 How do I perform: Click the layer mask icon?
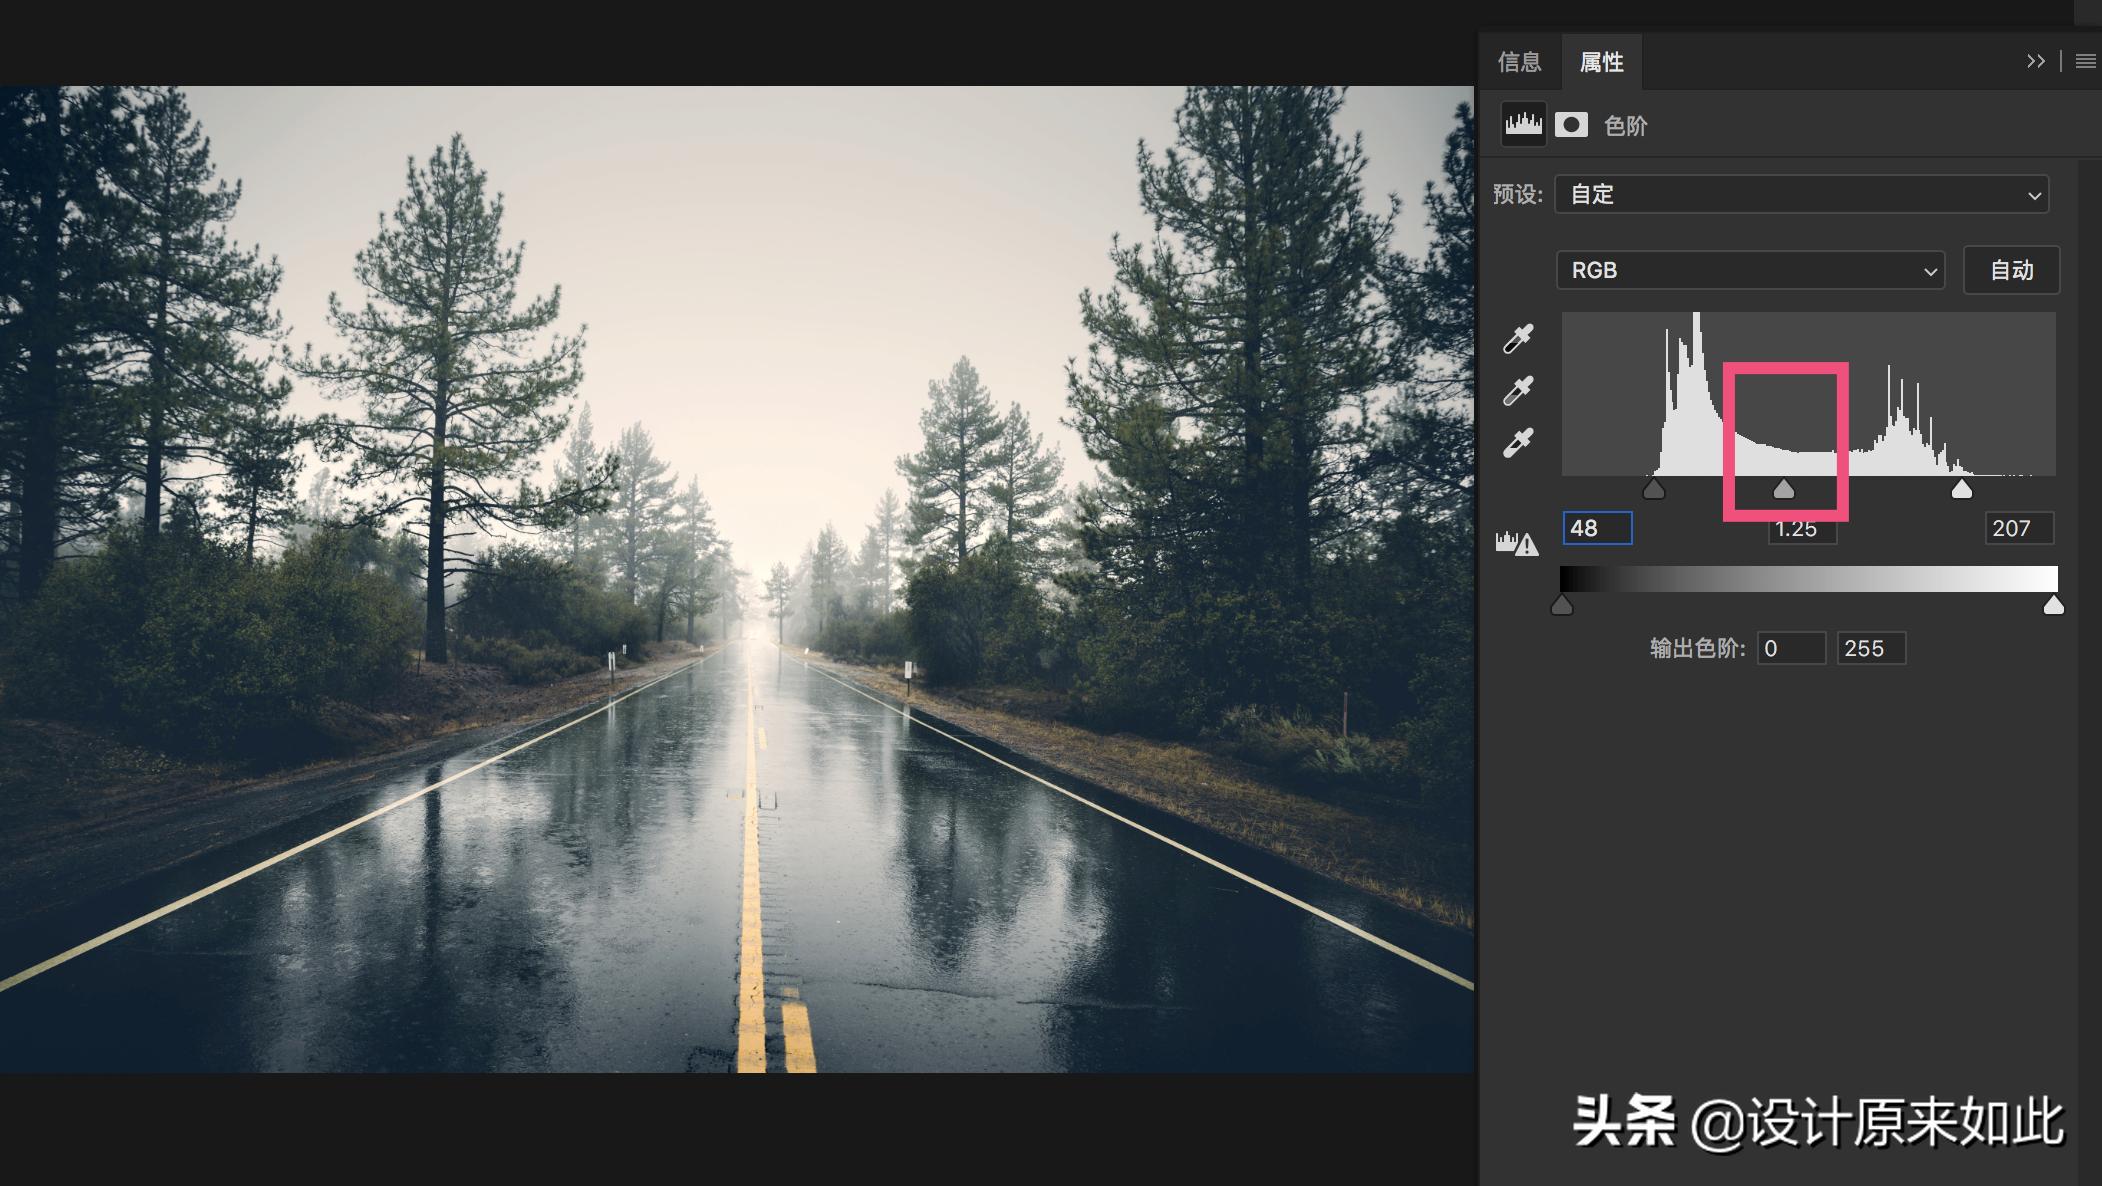[x=1571, y=125]
